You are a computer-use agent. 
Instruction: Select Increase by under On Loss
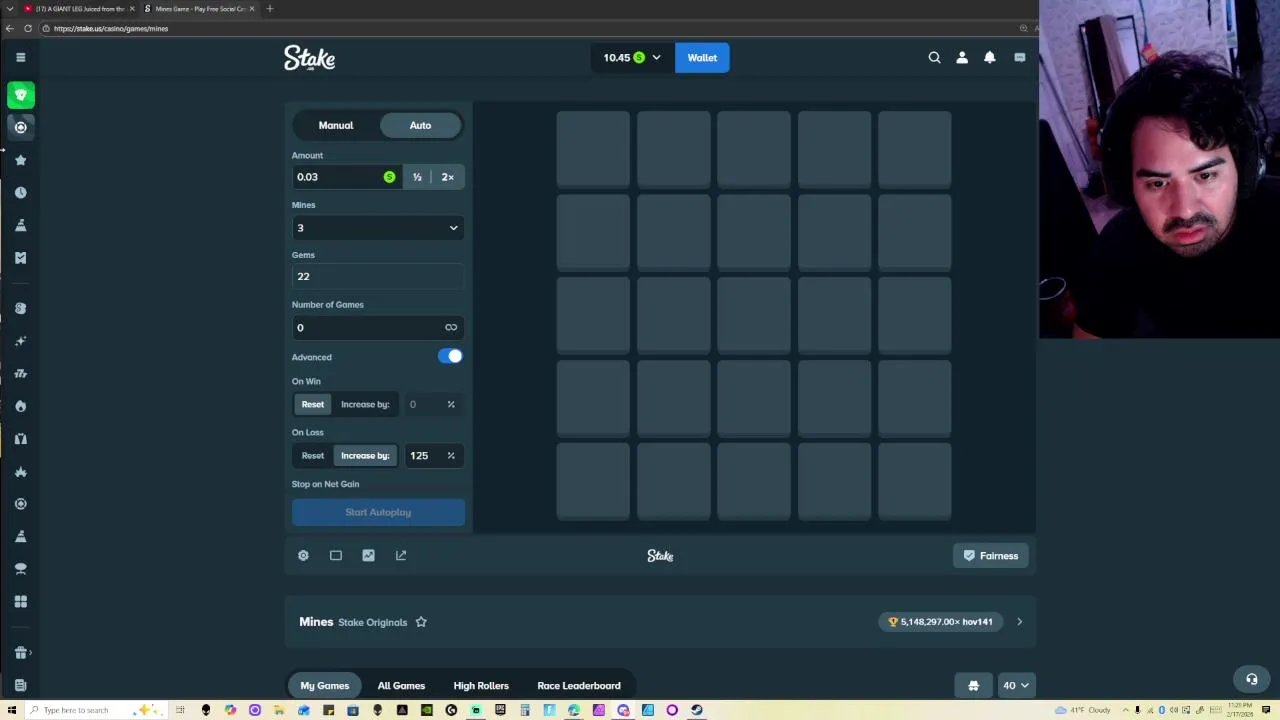coord(365,455)
